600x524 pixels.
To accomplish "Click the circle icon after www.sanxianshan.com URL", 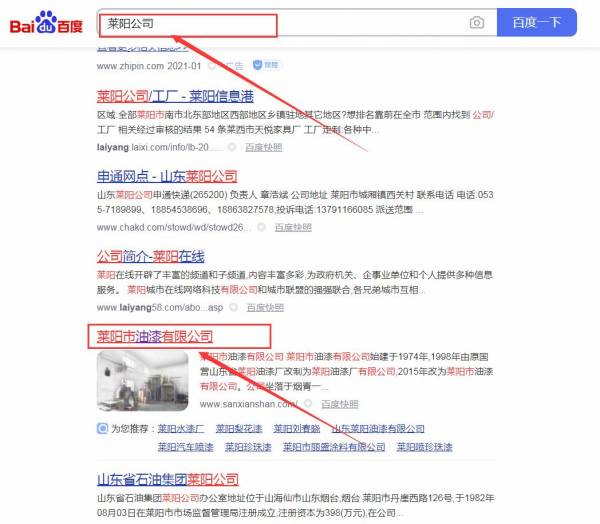I will (304, 404).
